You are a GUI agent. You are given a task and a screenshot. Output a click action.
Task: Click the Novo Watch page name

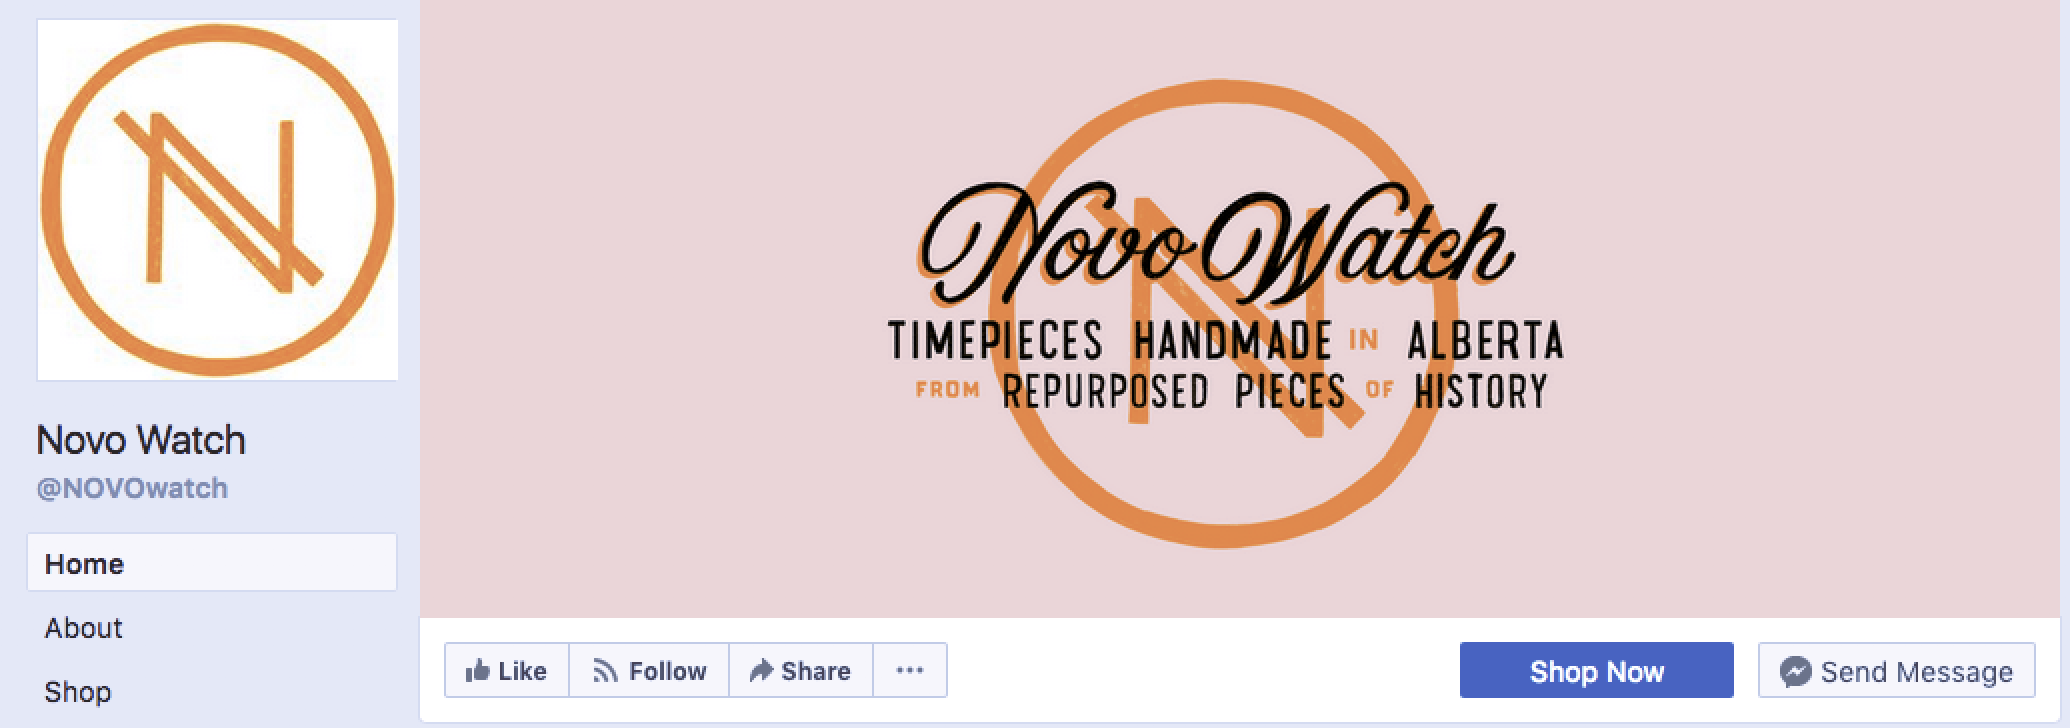(x=141, y=440)
